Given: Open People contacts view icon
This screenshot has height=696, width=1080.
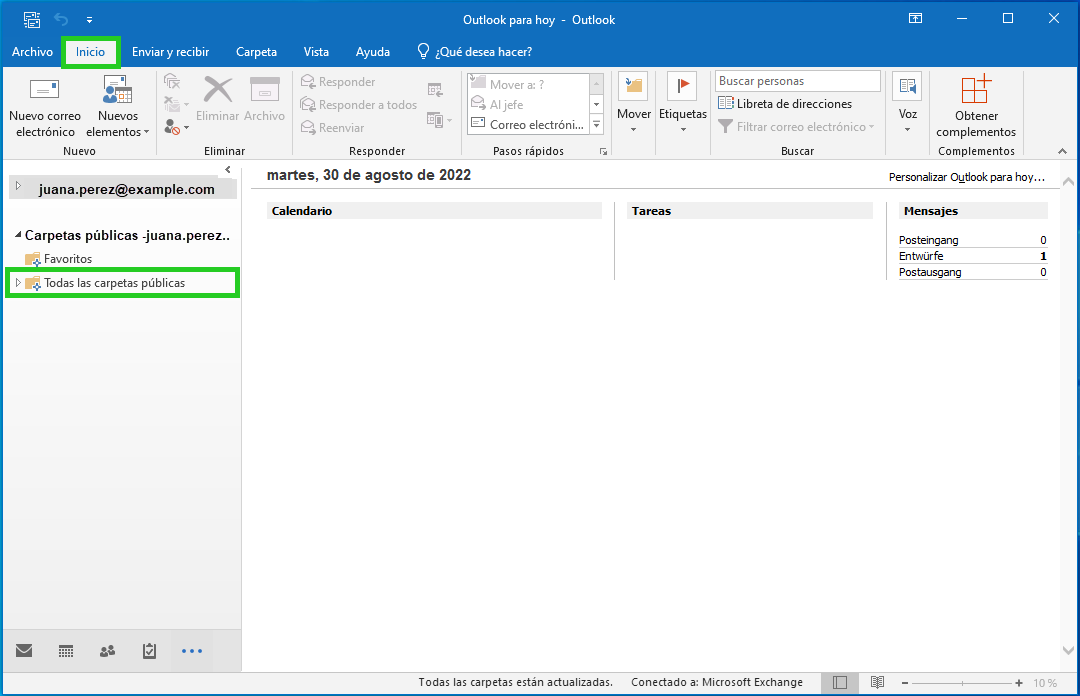Looking at the screenshot, I should tap(108, 651).
